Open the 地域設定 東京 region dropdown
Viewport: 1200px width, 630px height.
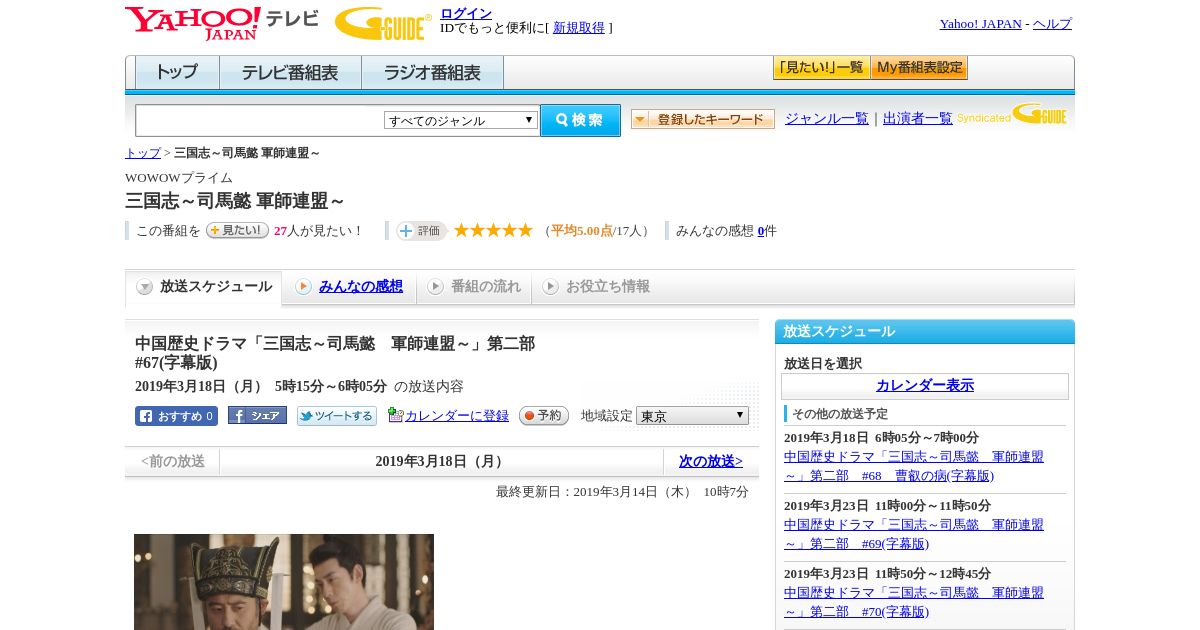[x=692, y=415]
